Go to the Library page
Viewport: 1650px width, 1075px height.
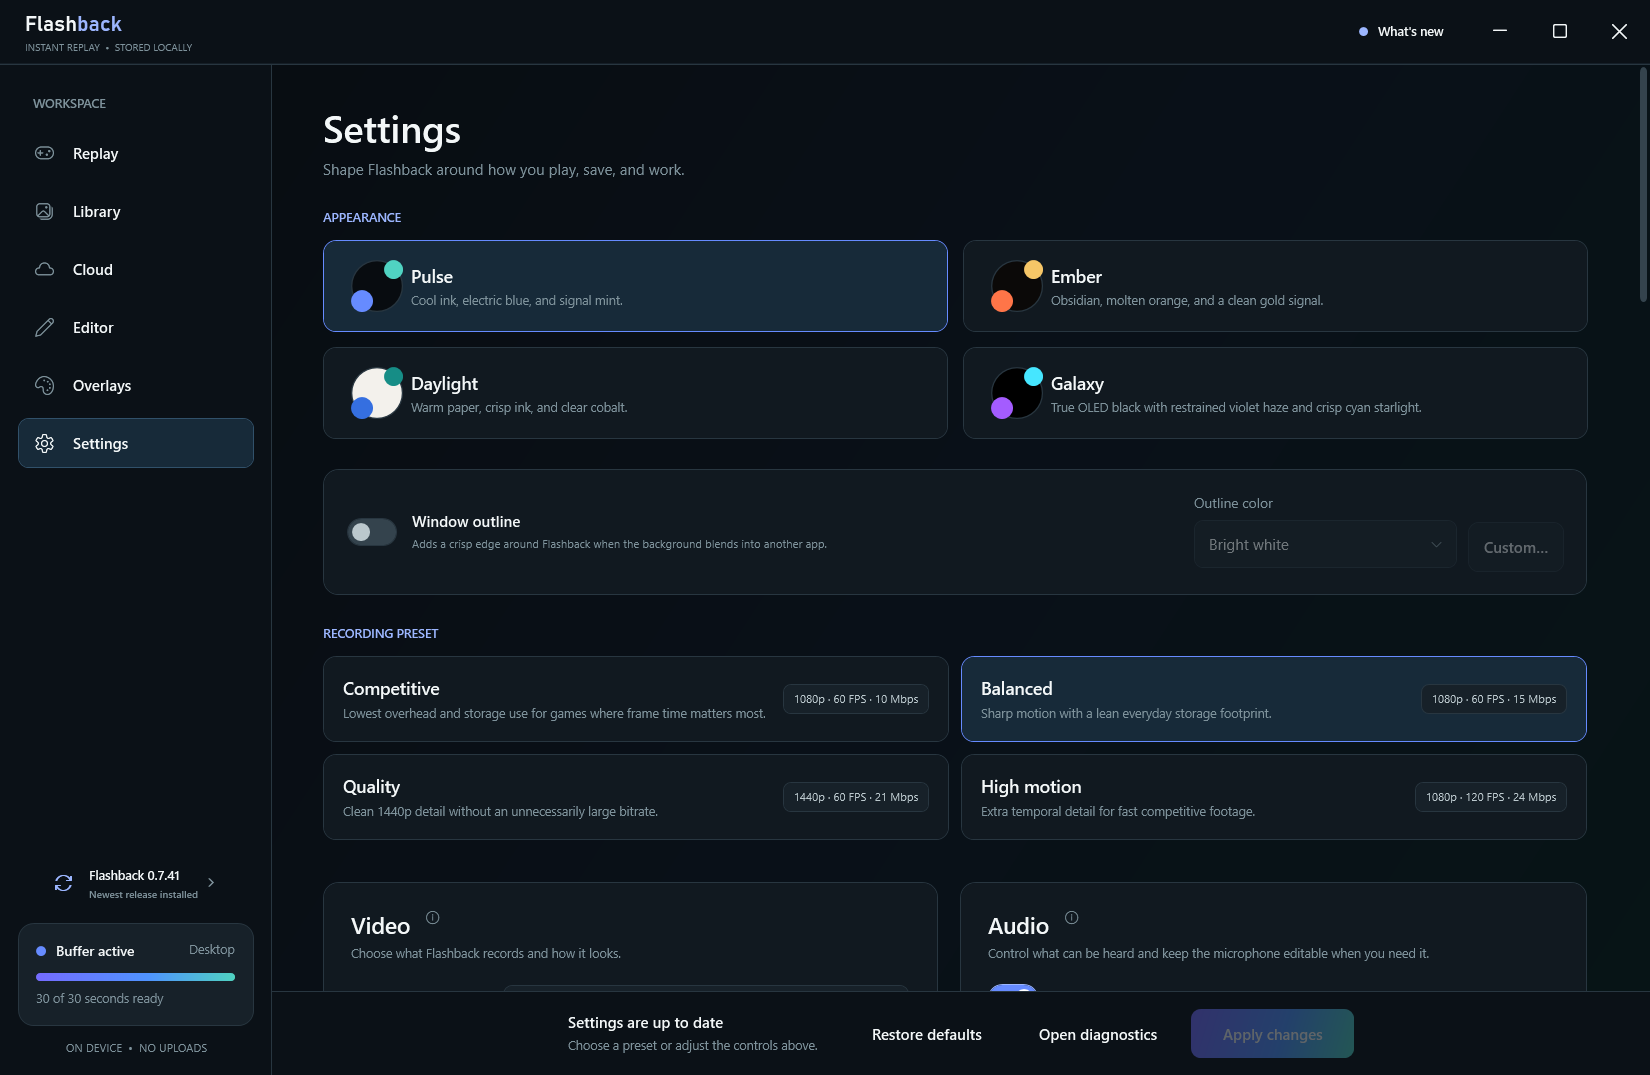(136, 211)
